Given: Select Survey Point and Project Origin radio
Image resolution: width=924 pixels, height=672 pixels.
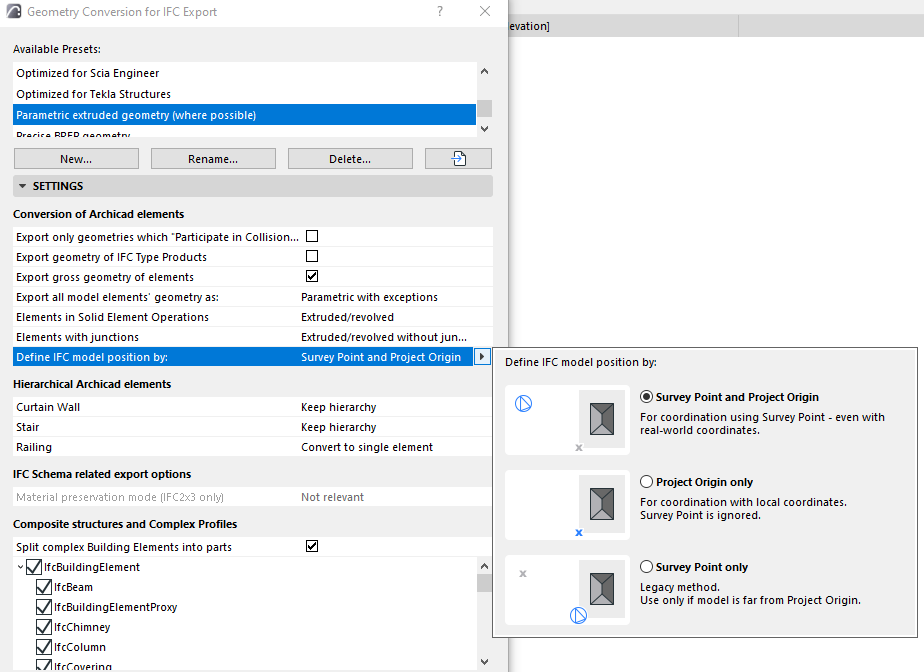Looking at the screenshot, I should click(646, 397).
